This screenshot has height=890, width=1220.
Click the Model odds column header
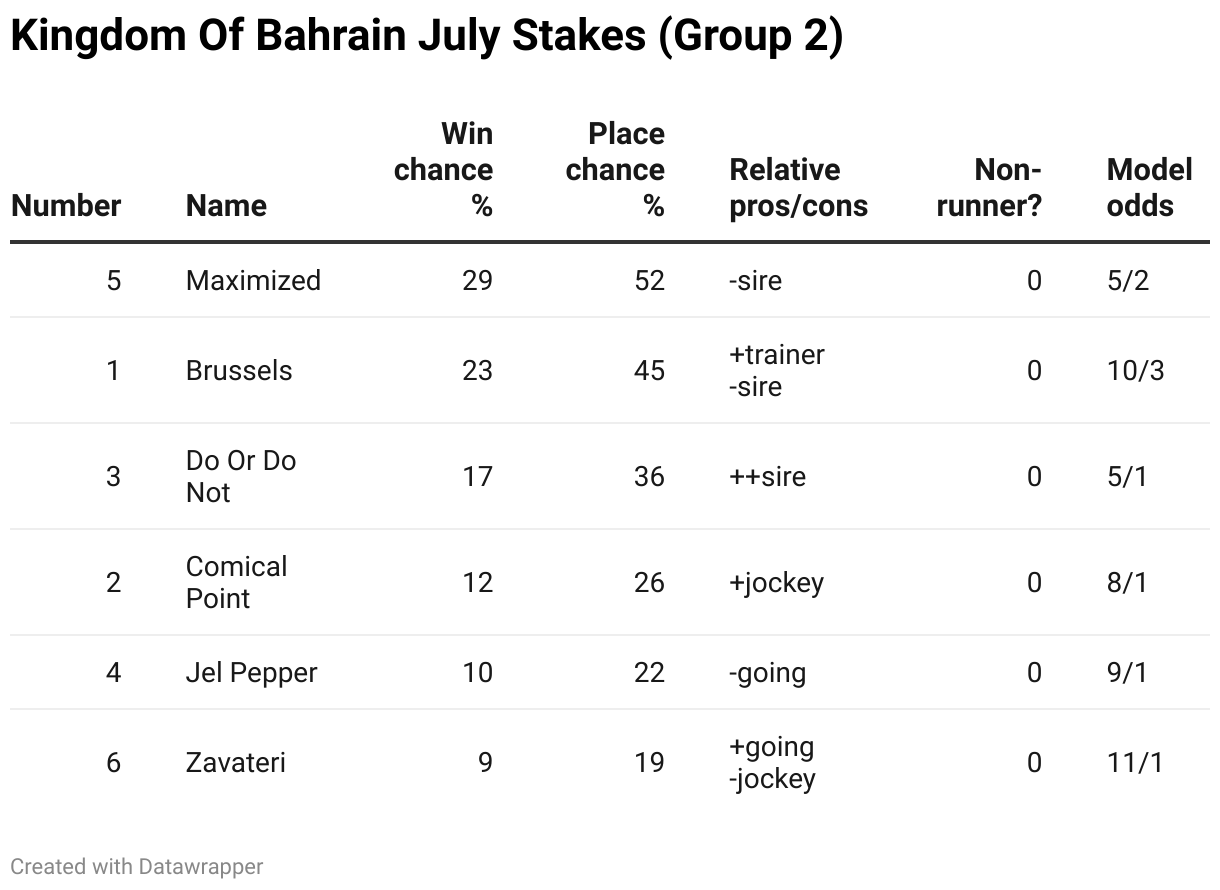point(1149,187)
